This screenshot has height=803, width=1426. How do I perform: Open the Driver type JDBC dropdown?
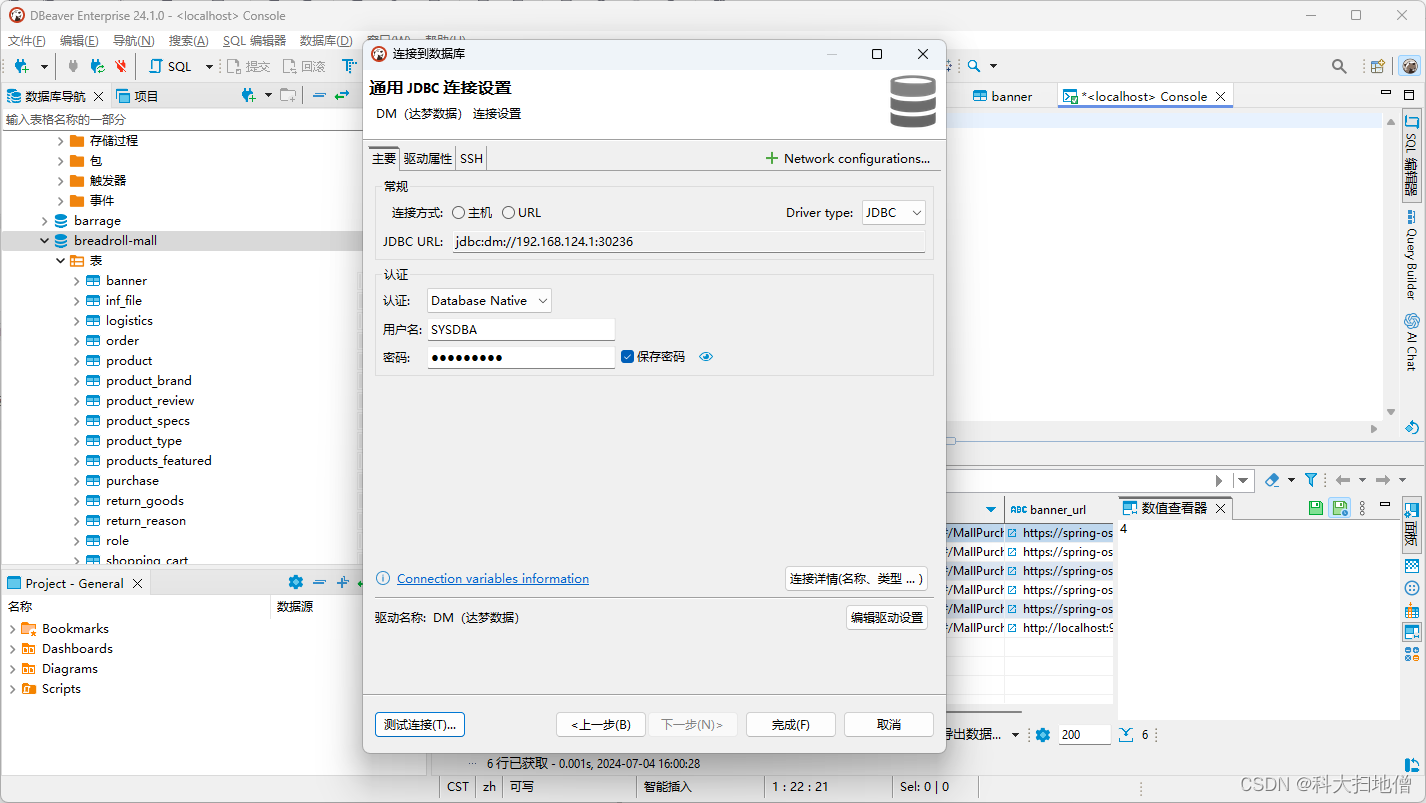click(x=894, y=213)
